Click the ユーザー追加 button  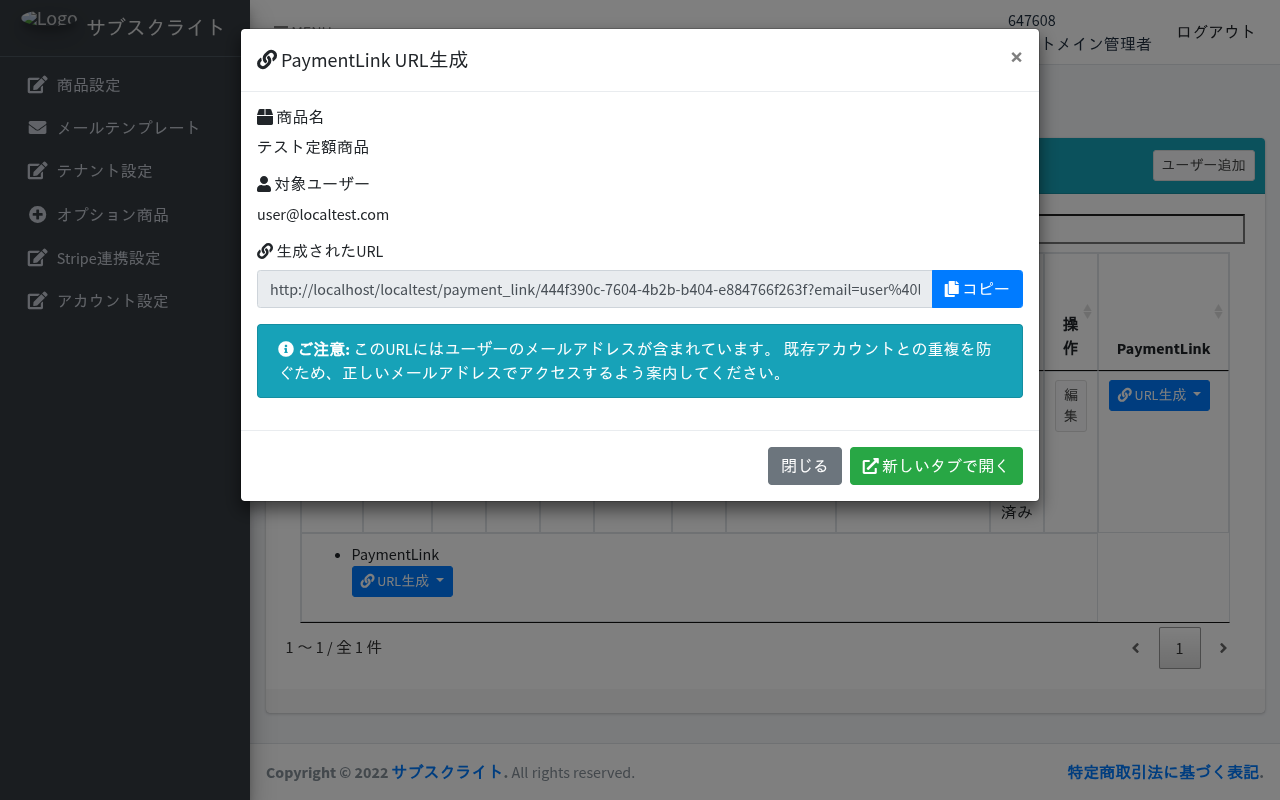tap(1203, 166)
